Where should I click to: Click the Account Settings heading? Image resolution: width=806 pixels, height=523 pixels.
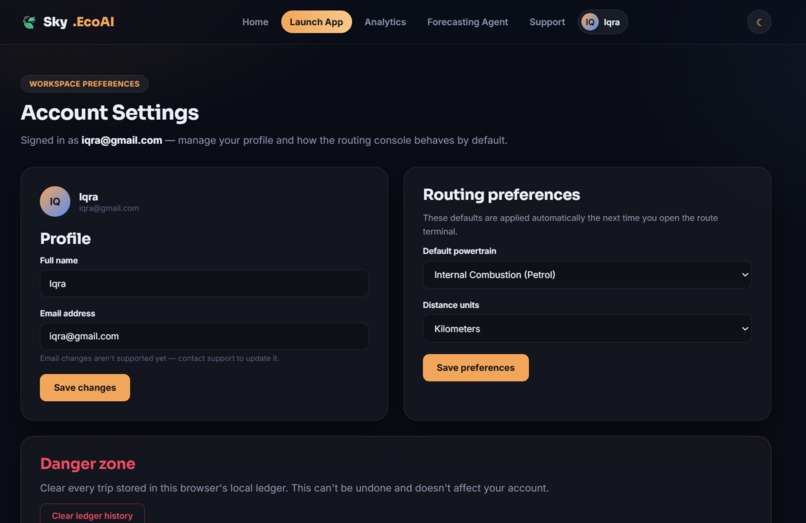pos(109,113)
